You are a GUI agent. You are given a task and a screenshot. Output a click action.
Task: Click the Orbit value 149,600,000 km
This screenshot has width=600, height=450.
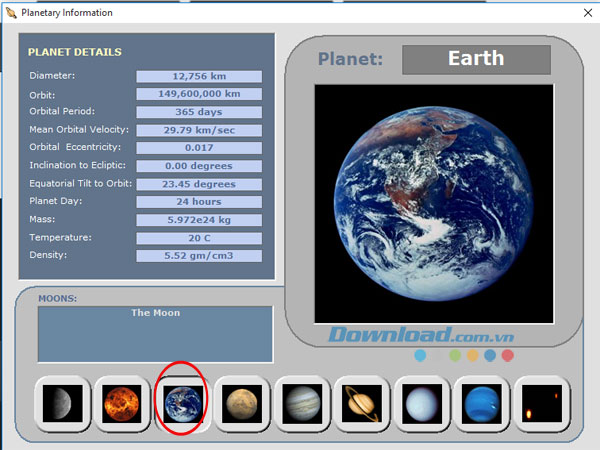tap(199, 94)
